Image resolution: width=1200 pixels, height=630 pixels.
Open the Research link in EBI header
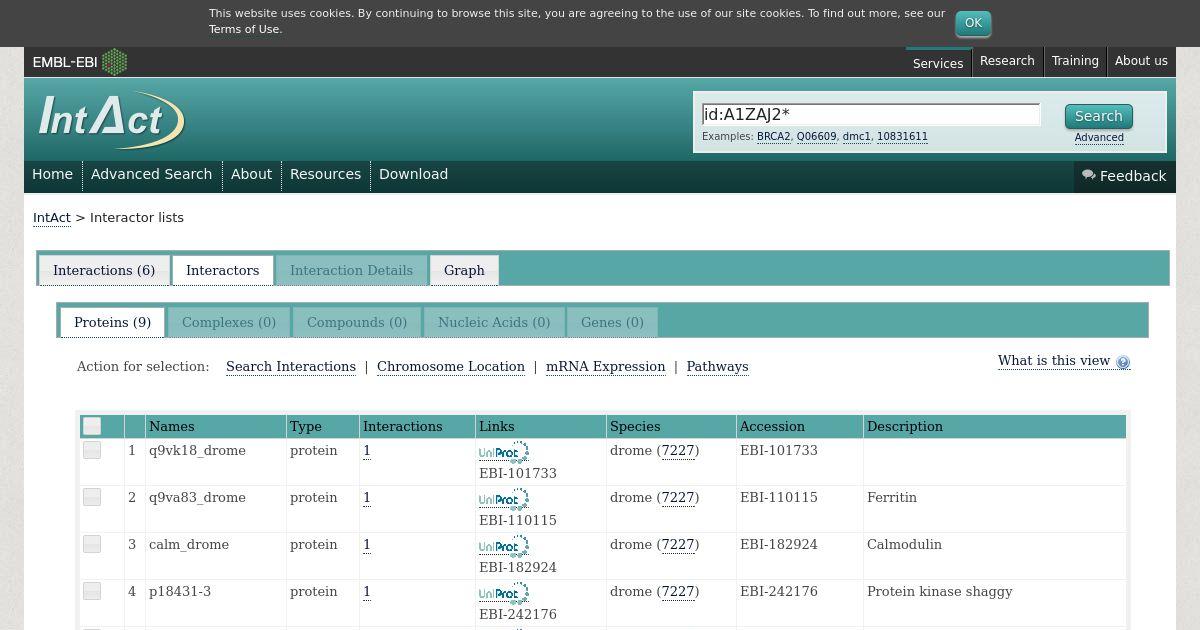(x=1007, y=61)
